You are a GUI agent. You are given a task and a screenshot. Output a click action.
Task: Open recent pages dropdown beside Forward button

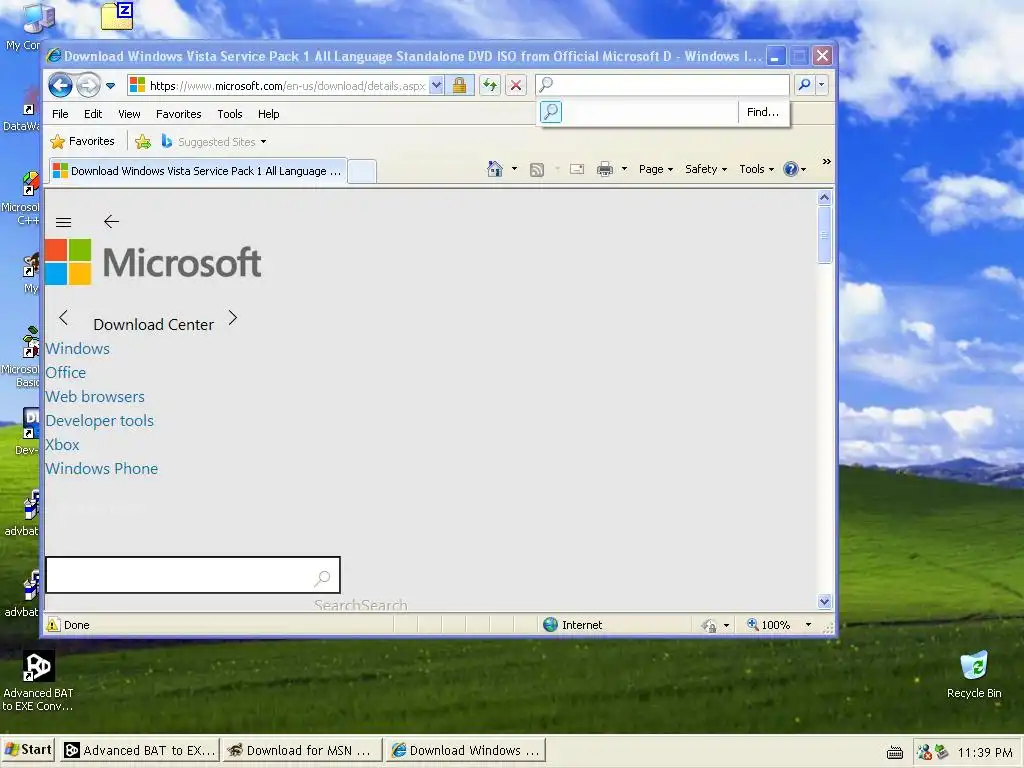(110, 86)
